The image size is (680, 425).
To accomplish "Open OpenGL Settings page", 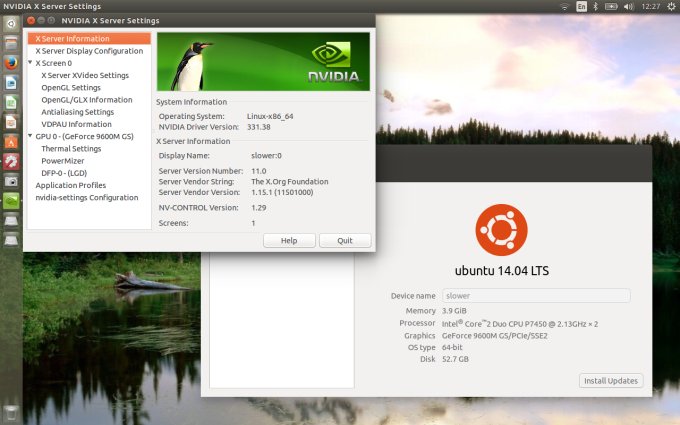I will point(71,87).
